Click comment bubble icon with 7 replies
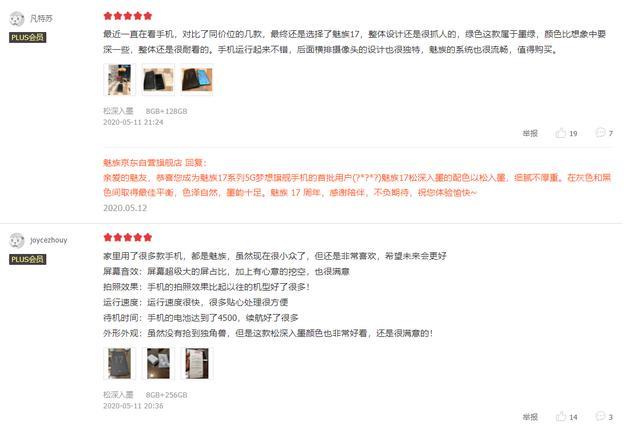Viewport: 640px width, 429px height. [x=600, y=132]
